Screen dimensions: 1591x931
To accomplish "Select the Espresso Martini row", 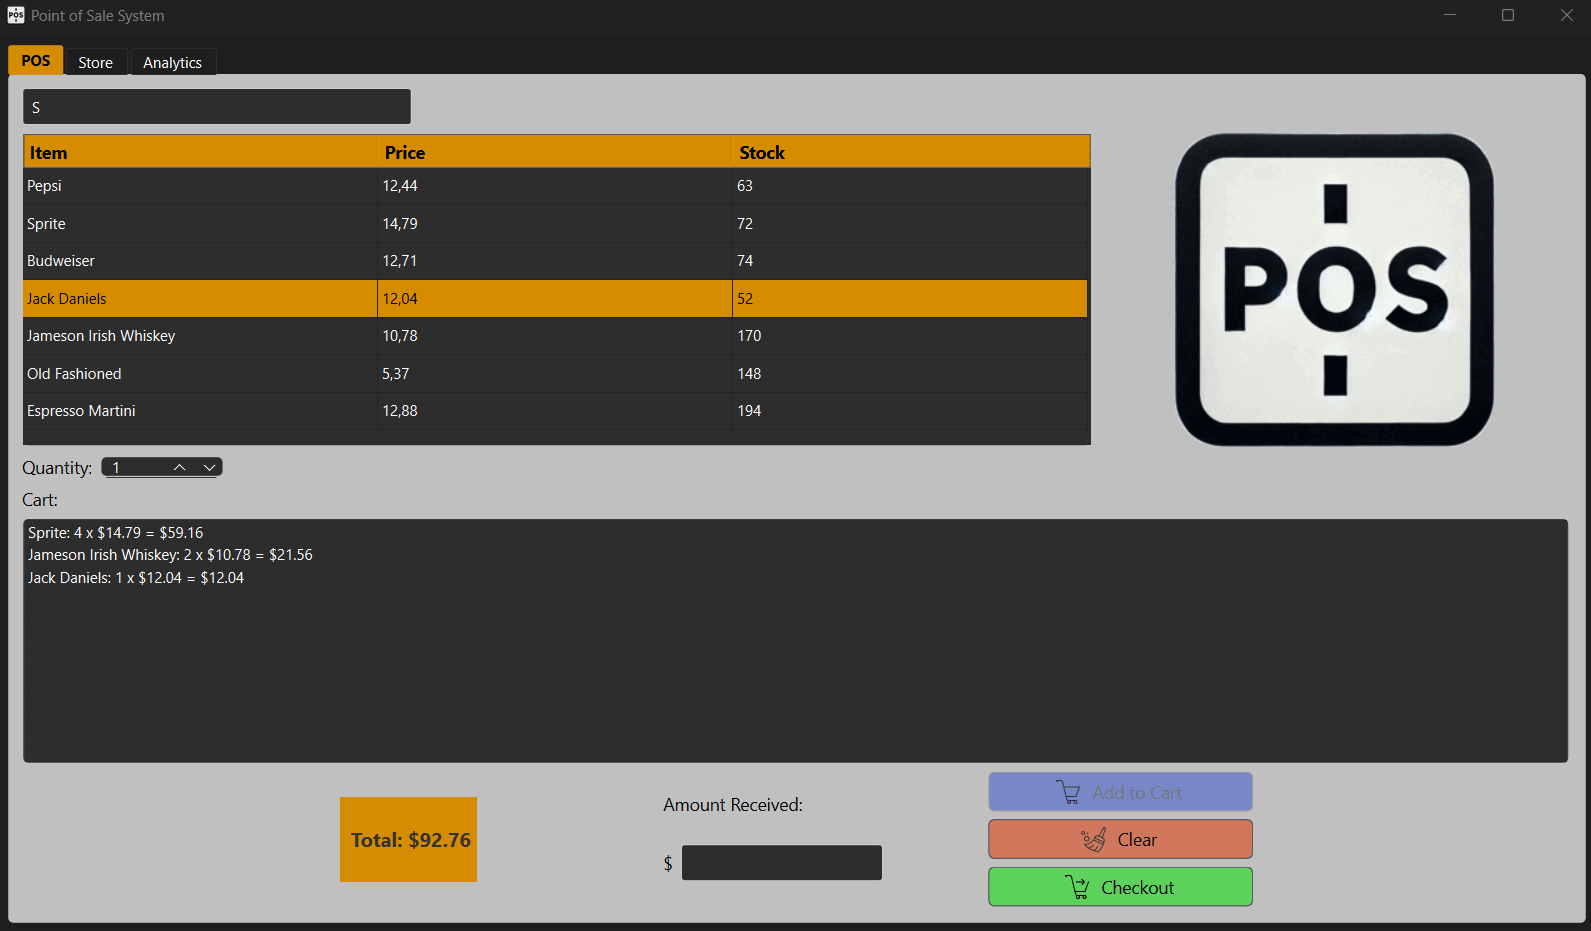I will pos(200,411).
